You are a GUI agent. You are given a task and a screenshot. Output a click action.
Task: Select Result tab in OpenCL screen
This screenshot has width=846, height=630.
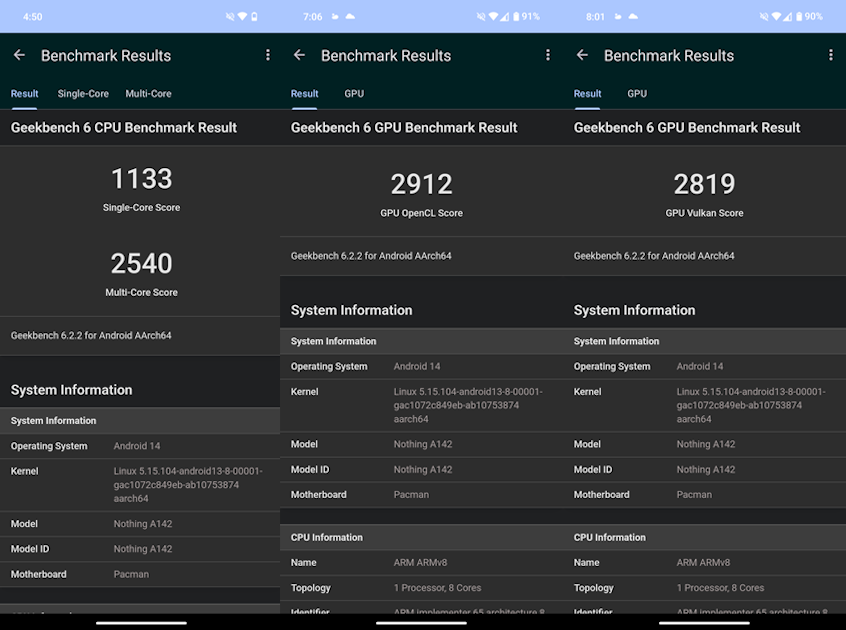(x=304, y=94)
